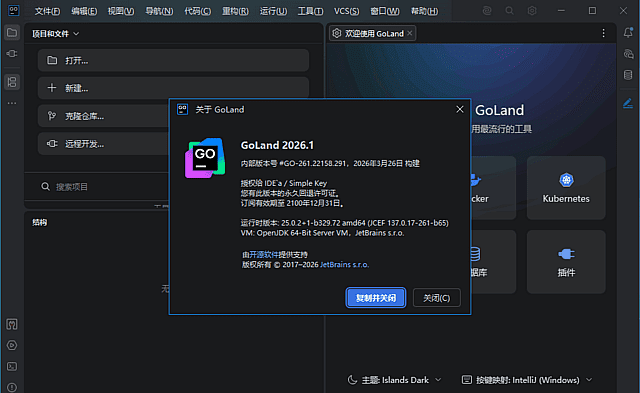Click the Kubernetes card on welcome page
The width and height of the screenshot is (640, 393).
click(566, 188)
